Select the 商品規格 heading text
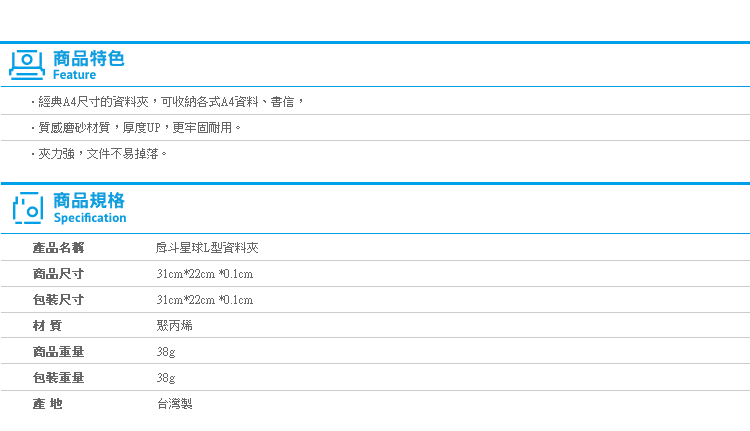This screenshot has width=750, height=431. coord(88,200)
